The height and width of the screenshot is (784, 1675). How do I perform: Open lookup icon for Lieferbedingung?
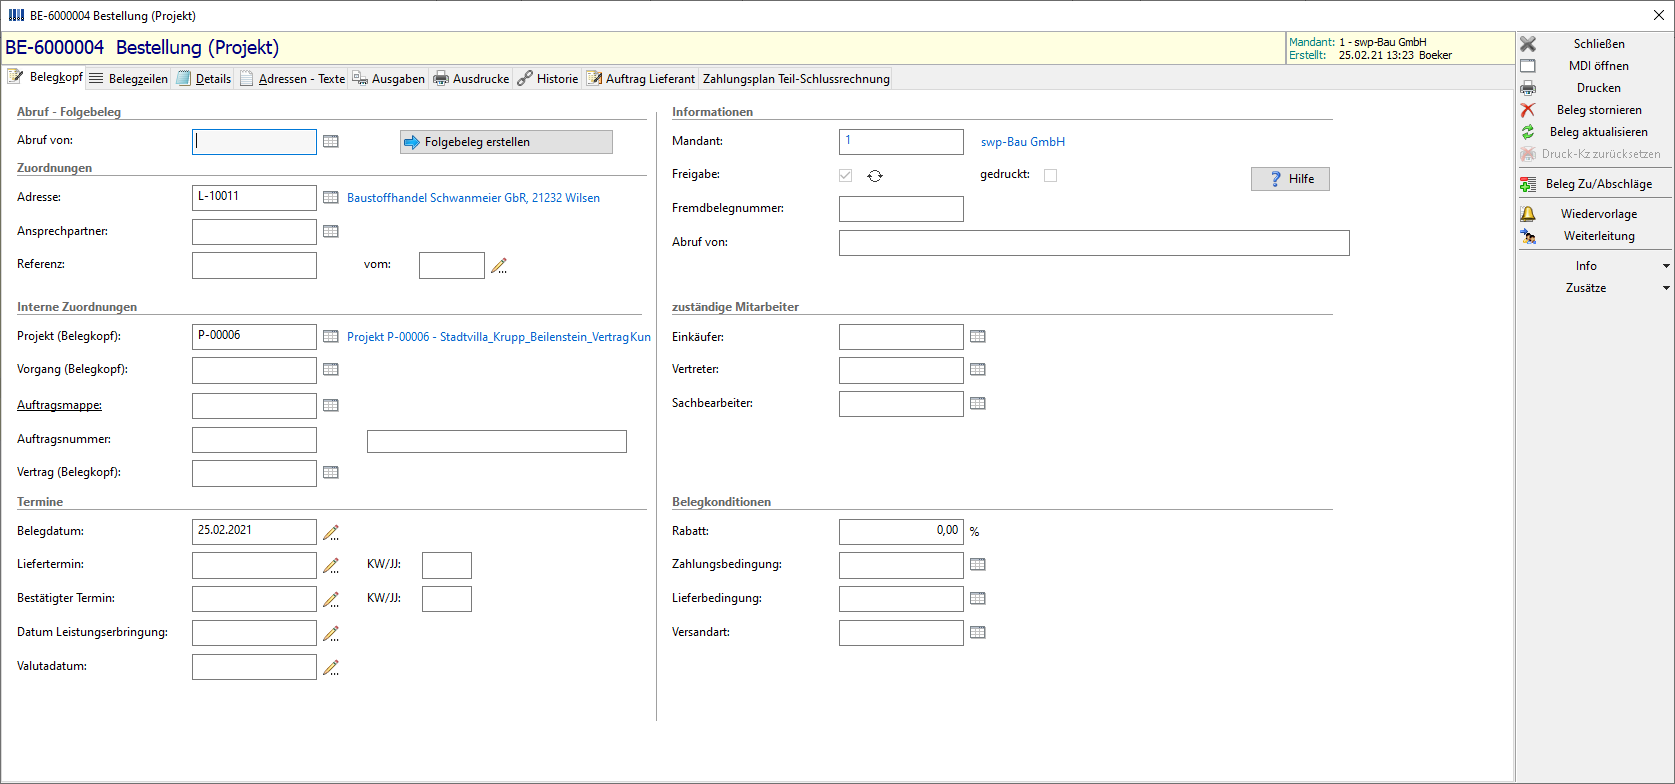pyautogui.click(x=978, y=599)
